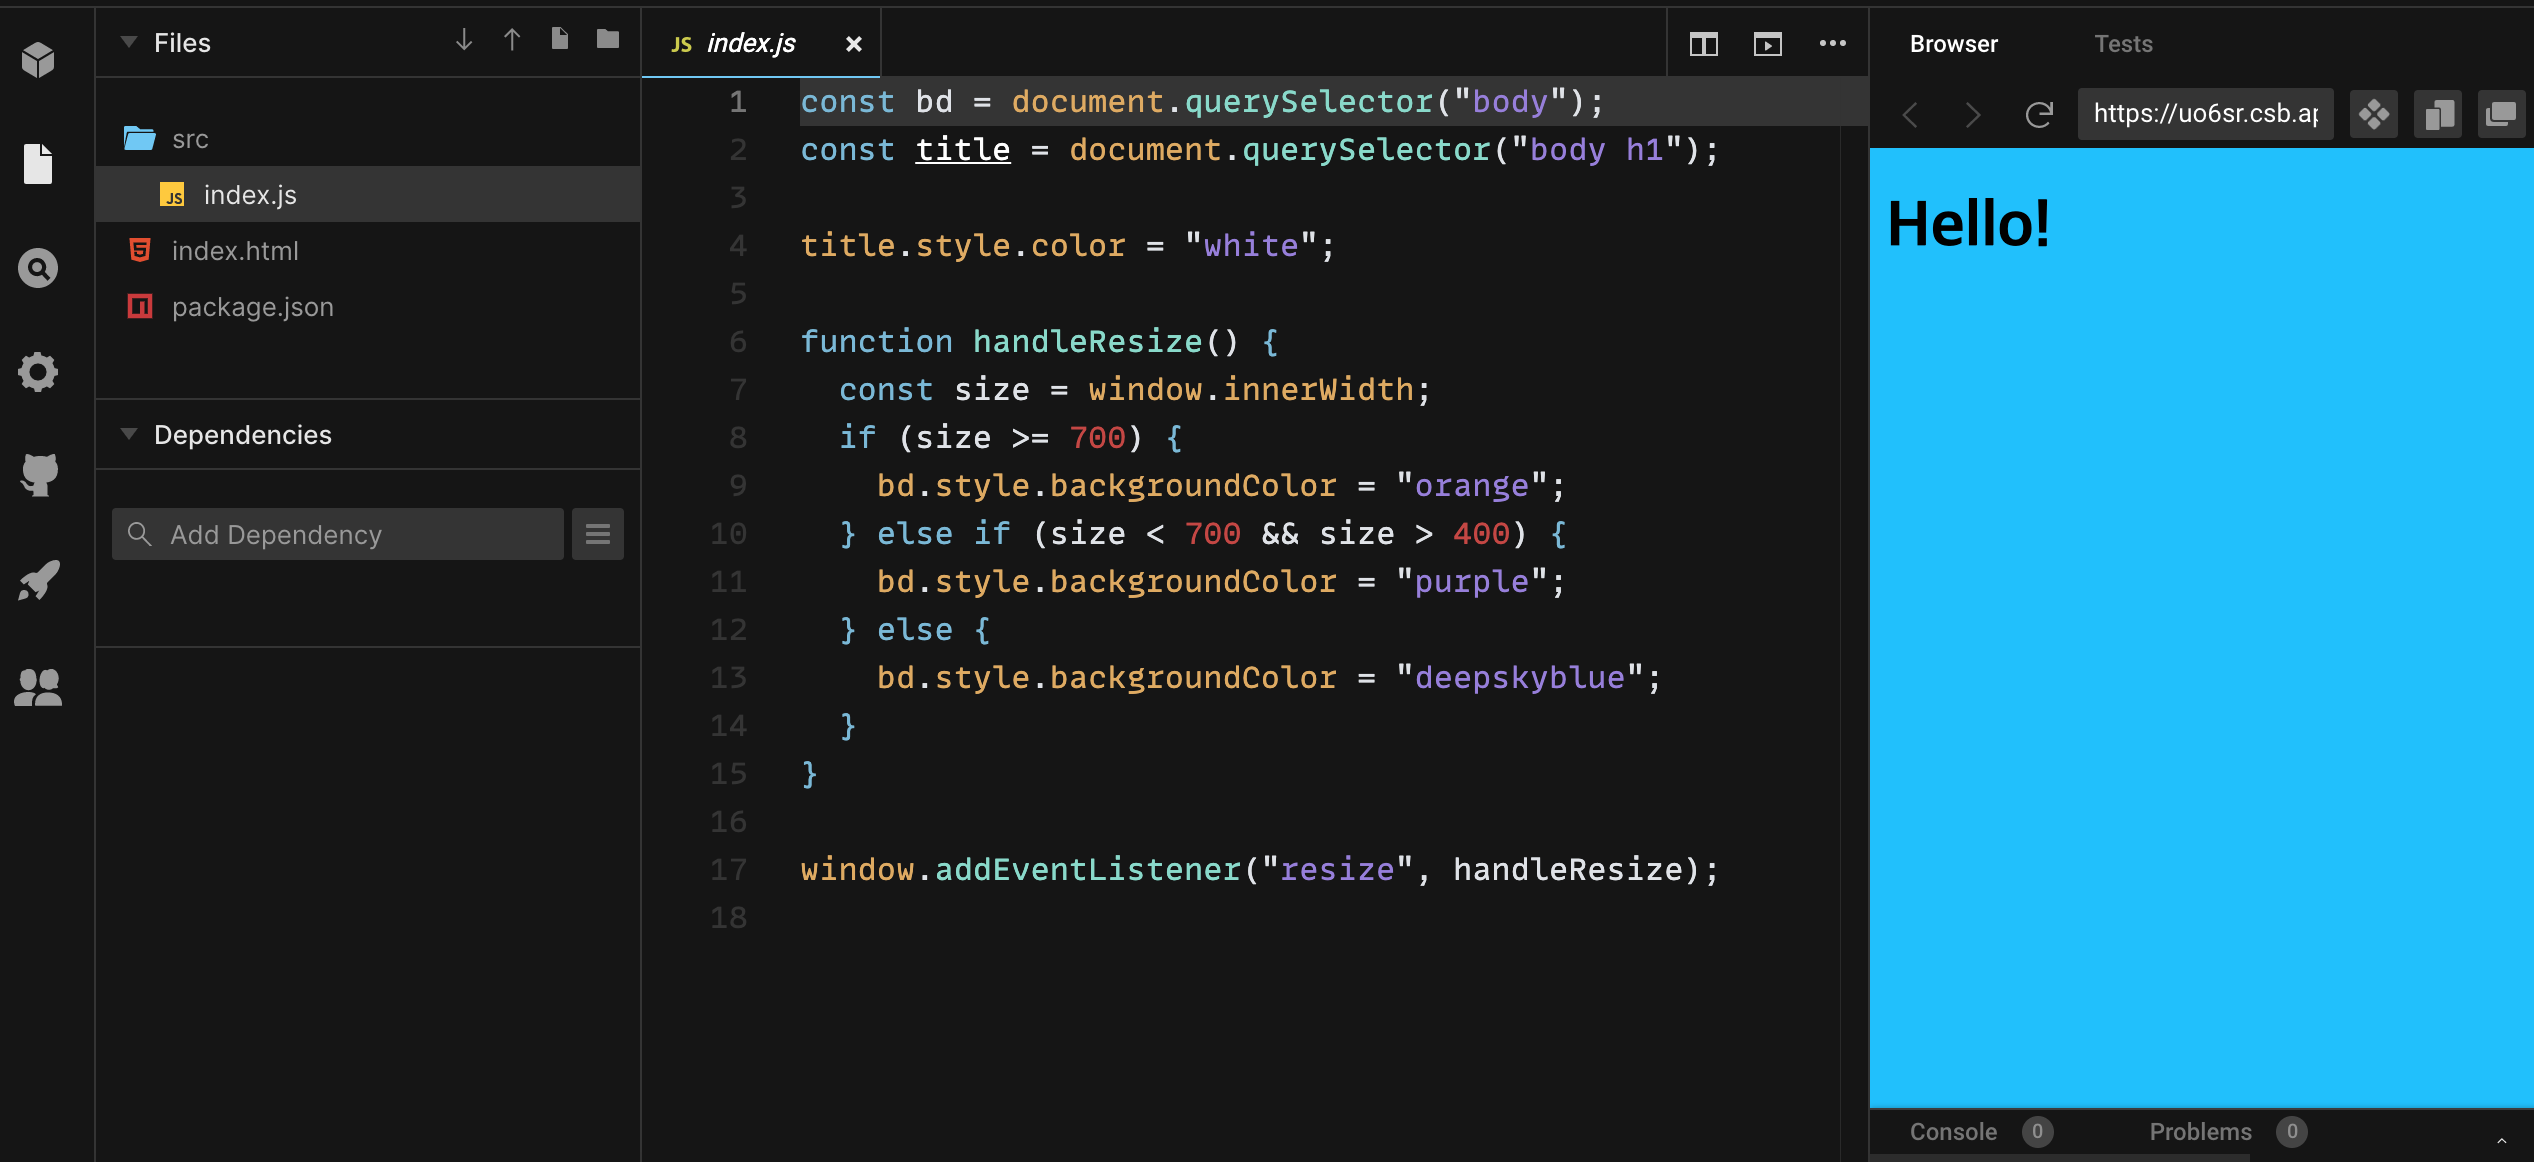Viewport: 2534px width, 1162px height.
Task: Switch to the Tests tab
Action: 2123,44
